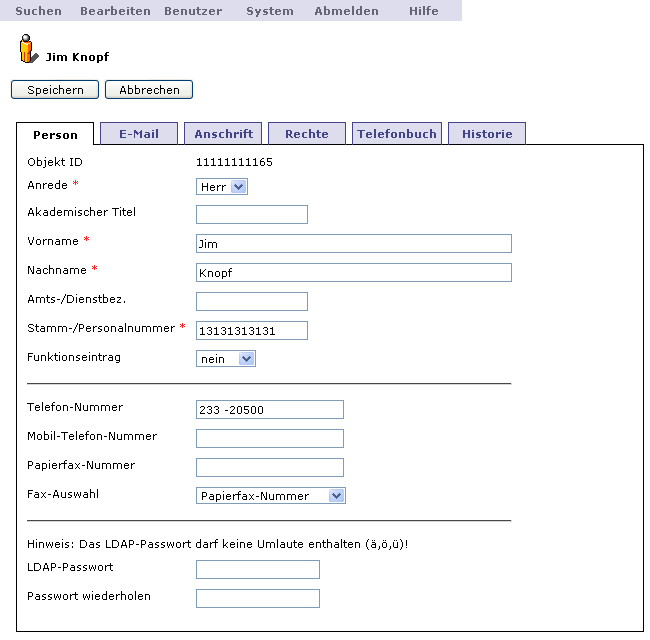Screen dimensions: 650x640
Task: Click the Stamm-/Personalnummer field
Action: point(252,330)
